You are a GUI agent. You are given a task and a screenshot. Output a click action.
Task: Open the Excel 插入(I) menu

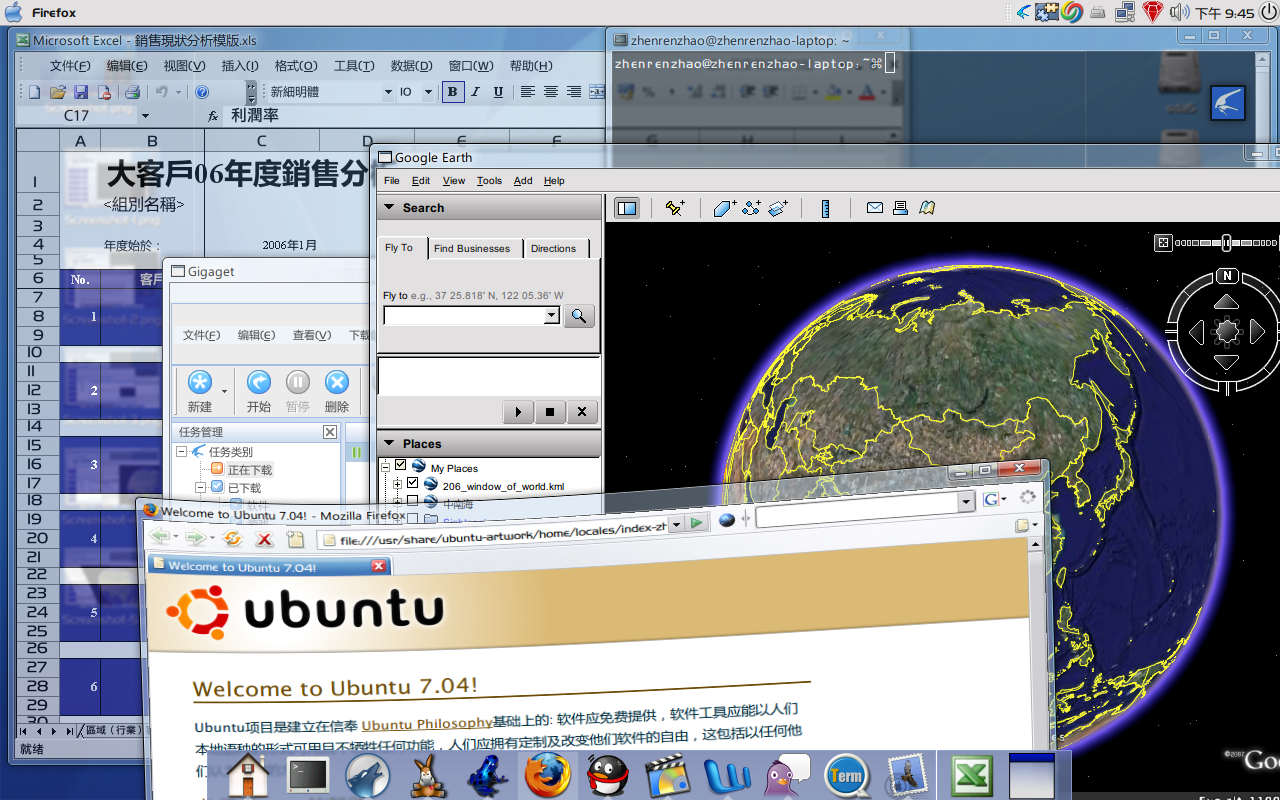tap(240, 66)
